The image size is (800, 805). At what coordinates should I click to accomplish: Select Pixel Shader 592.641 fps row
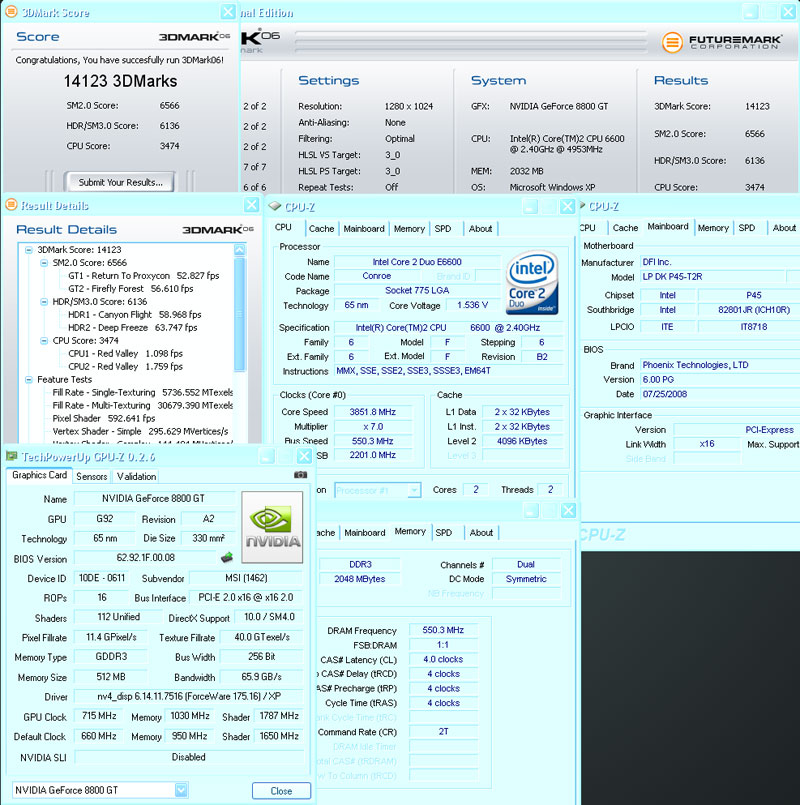pos(104,418)
